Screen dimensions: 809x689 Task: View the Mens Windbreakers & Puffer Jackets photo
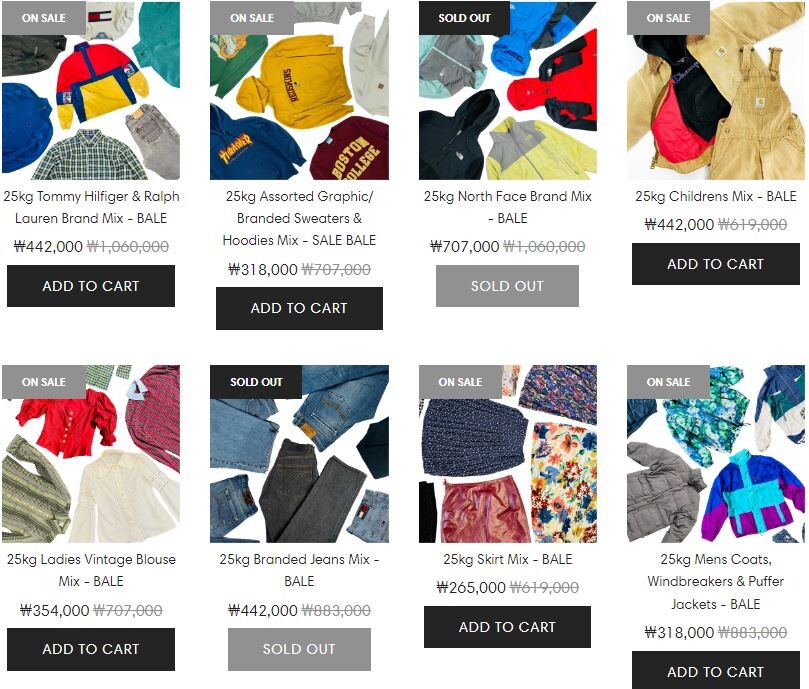click(716, 454)
